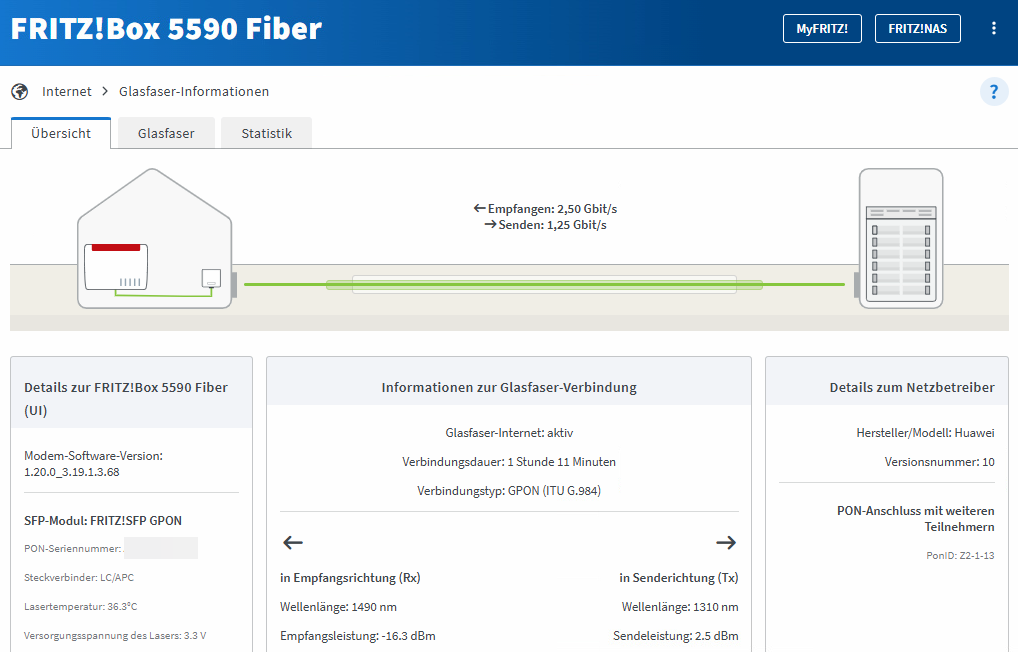Click the Steckverbinder: LC/APC entry
Screen dimensions: 1018x652
(x=79, y=577)
